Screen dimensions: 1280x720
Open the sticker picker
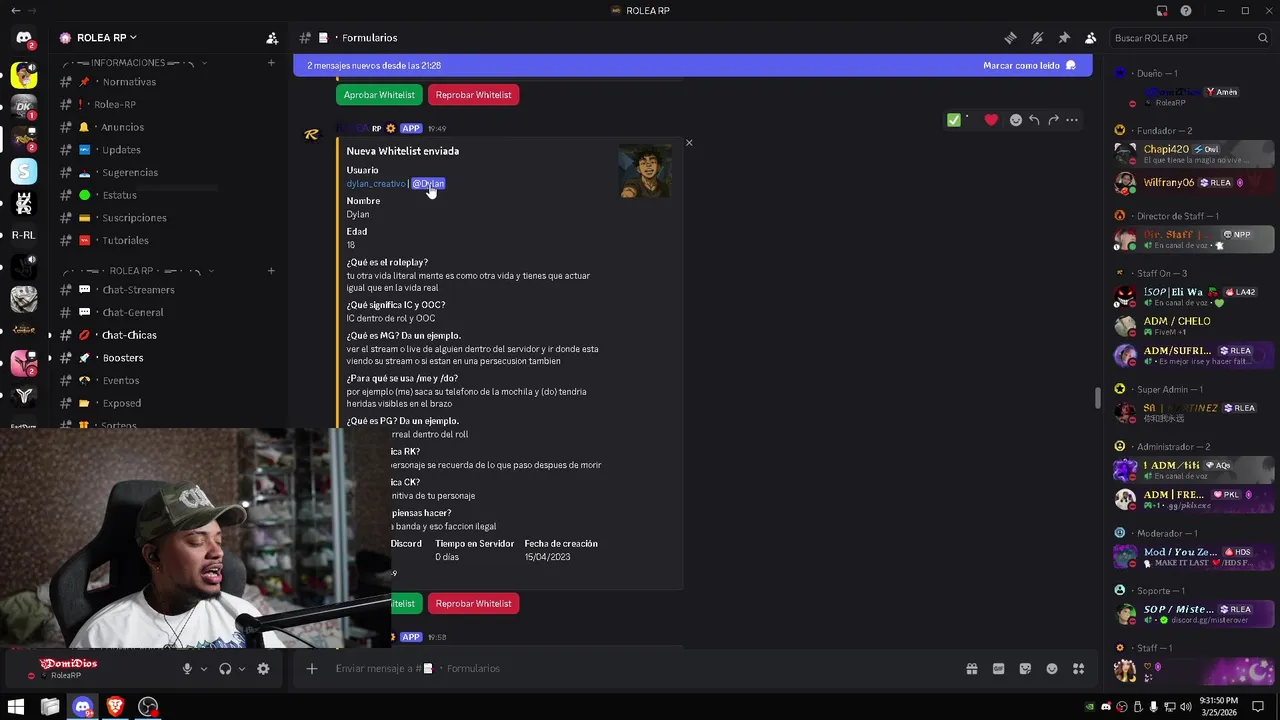1025,669
